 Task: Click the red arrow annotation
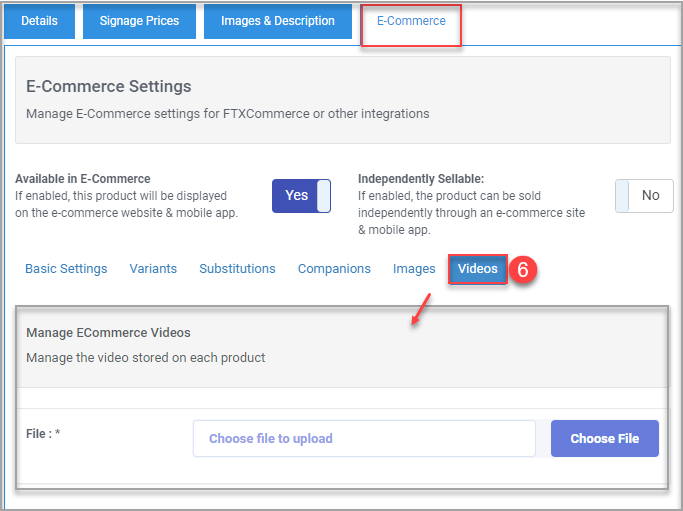click(x=421, y=309)
